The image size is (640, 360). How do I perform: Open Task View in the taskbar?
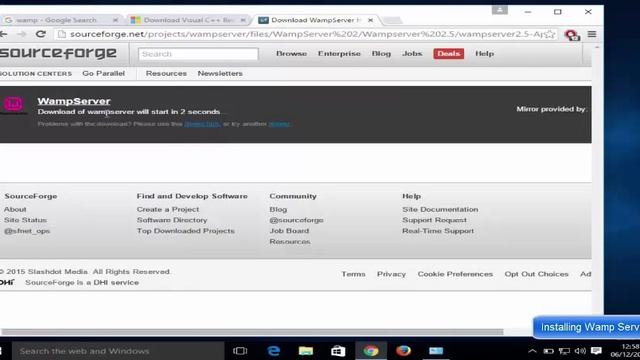[x=240, y=351]
